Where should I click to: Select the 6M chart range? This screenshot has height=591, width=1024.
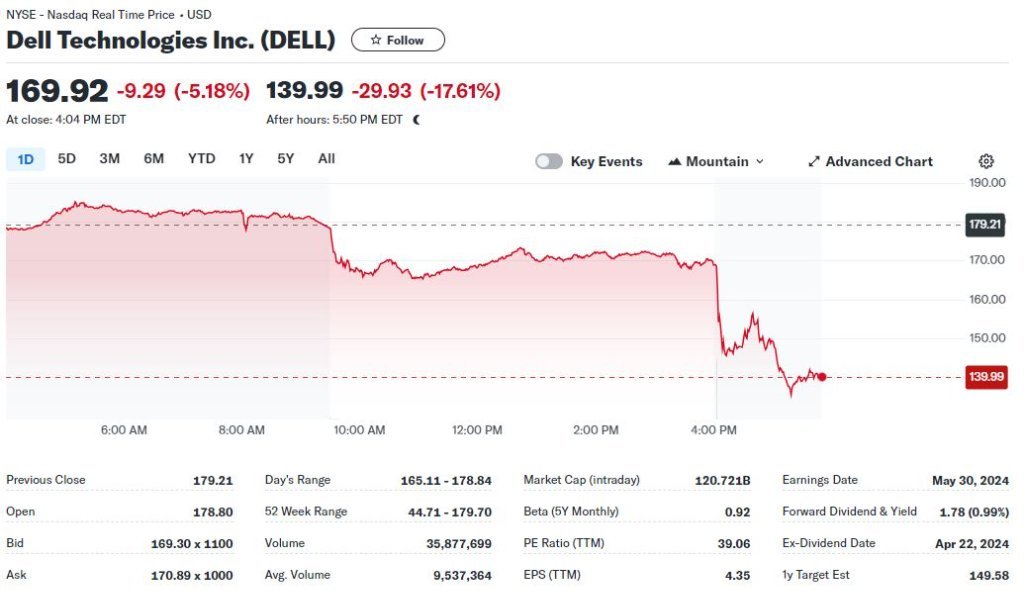click(x=154, y=158)
